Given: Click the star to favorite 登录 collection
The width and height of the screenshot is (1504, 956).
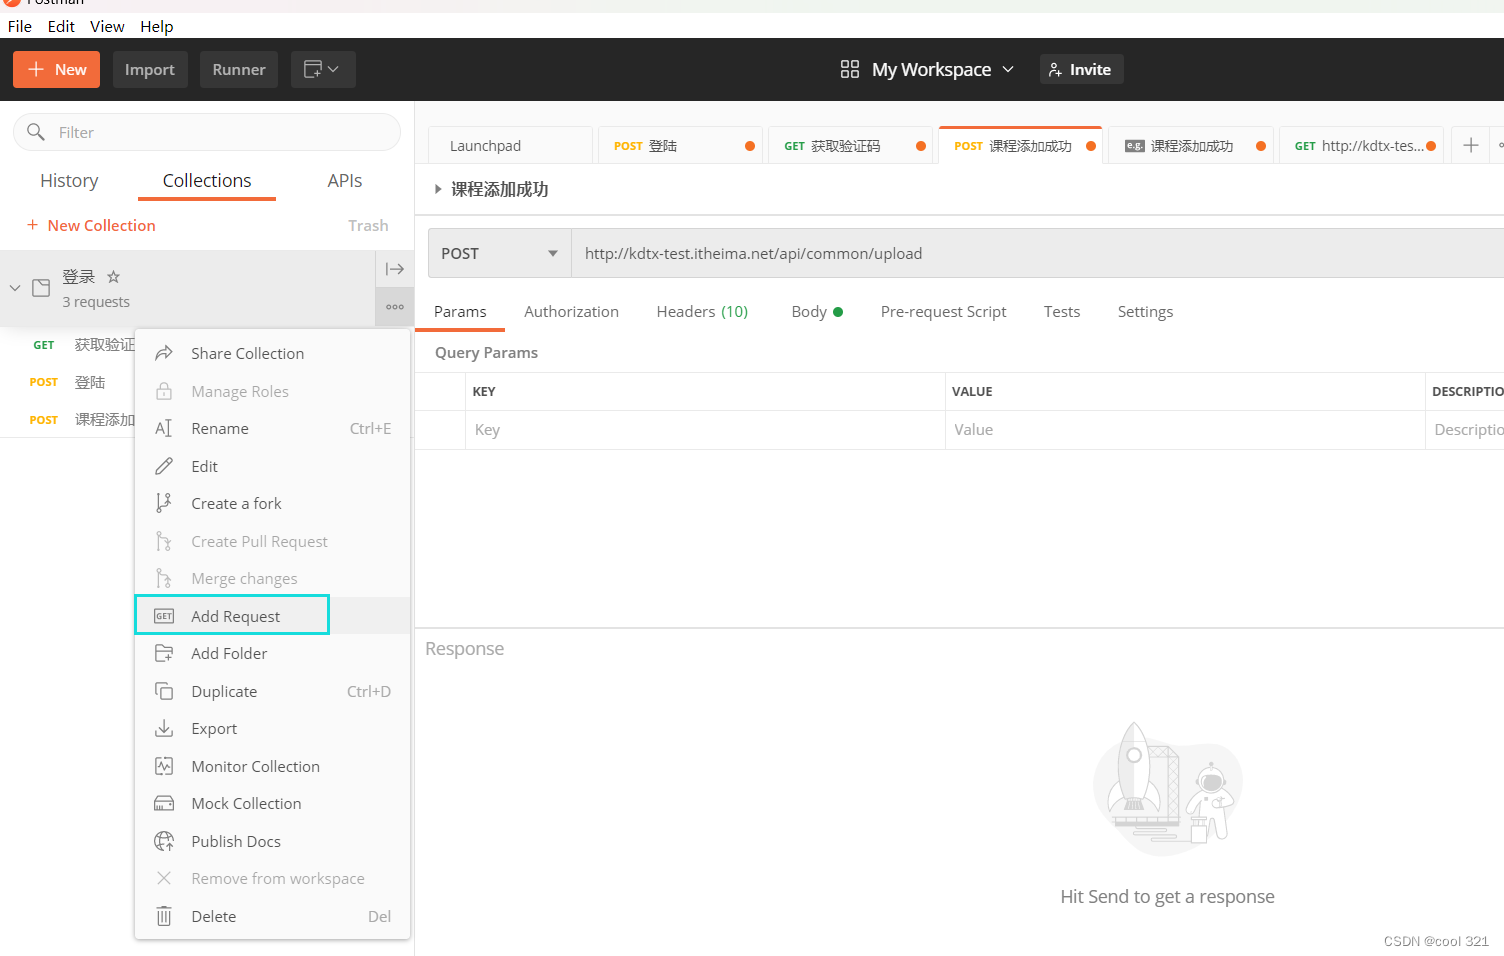Looking at the screenshot, I should (x=114, y=276).
